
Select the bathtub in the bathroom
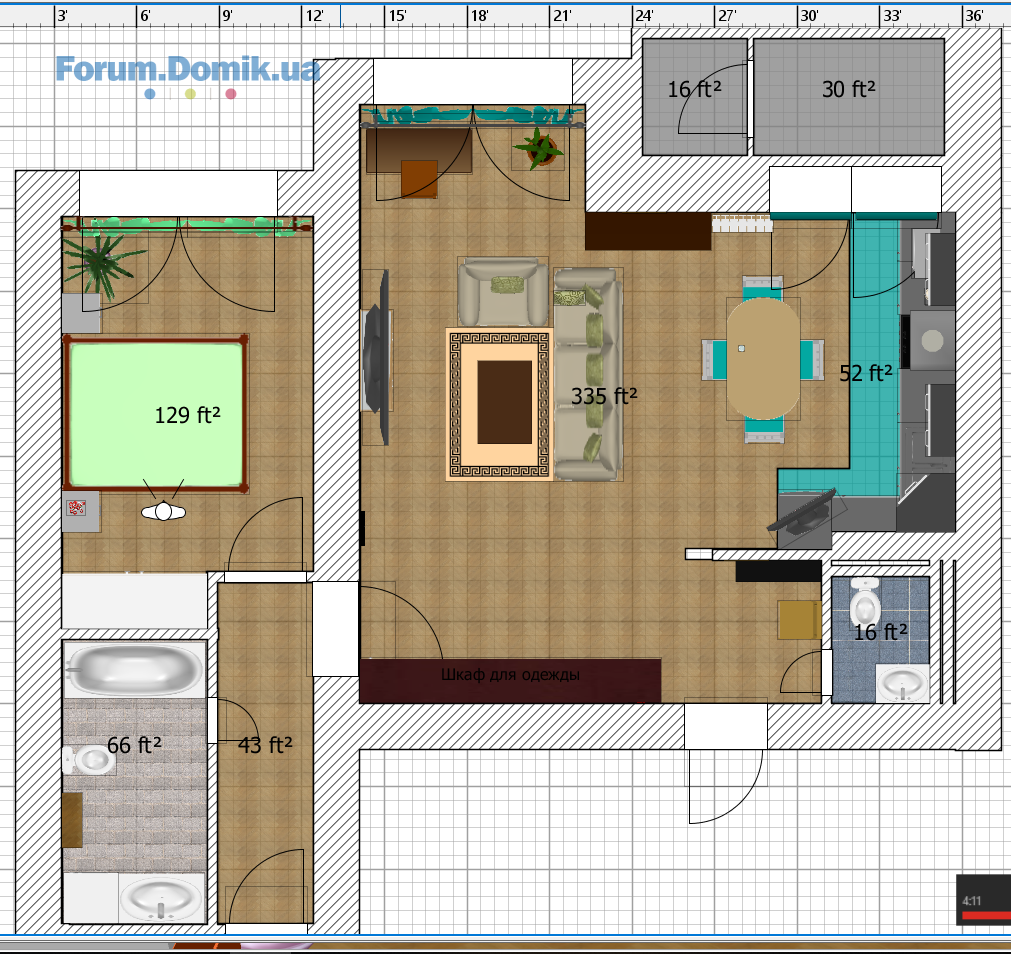pyautogui.click(x=134, y=669)
